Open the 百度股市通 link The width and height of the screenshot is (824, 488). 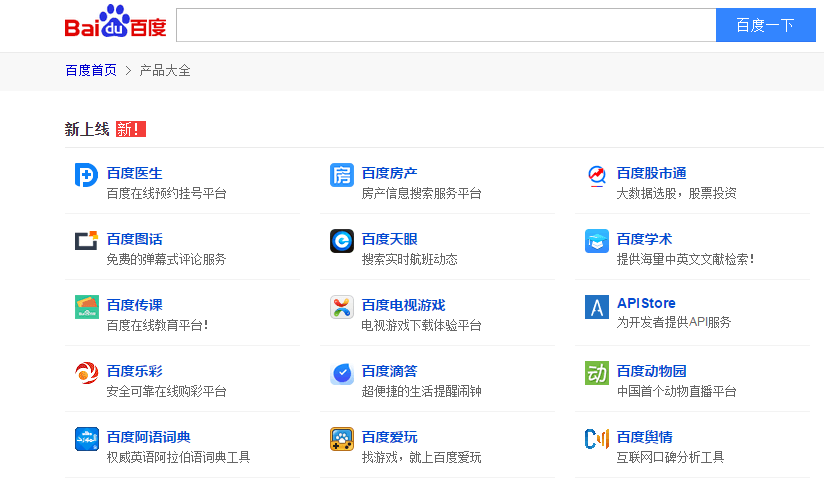coord(652,173)
